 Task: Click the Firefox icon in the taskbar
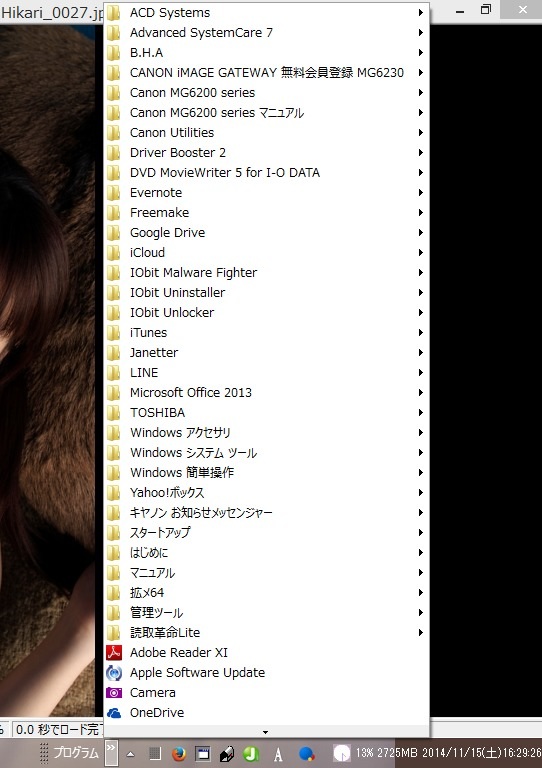tap(179, 753)
